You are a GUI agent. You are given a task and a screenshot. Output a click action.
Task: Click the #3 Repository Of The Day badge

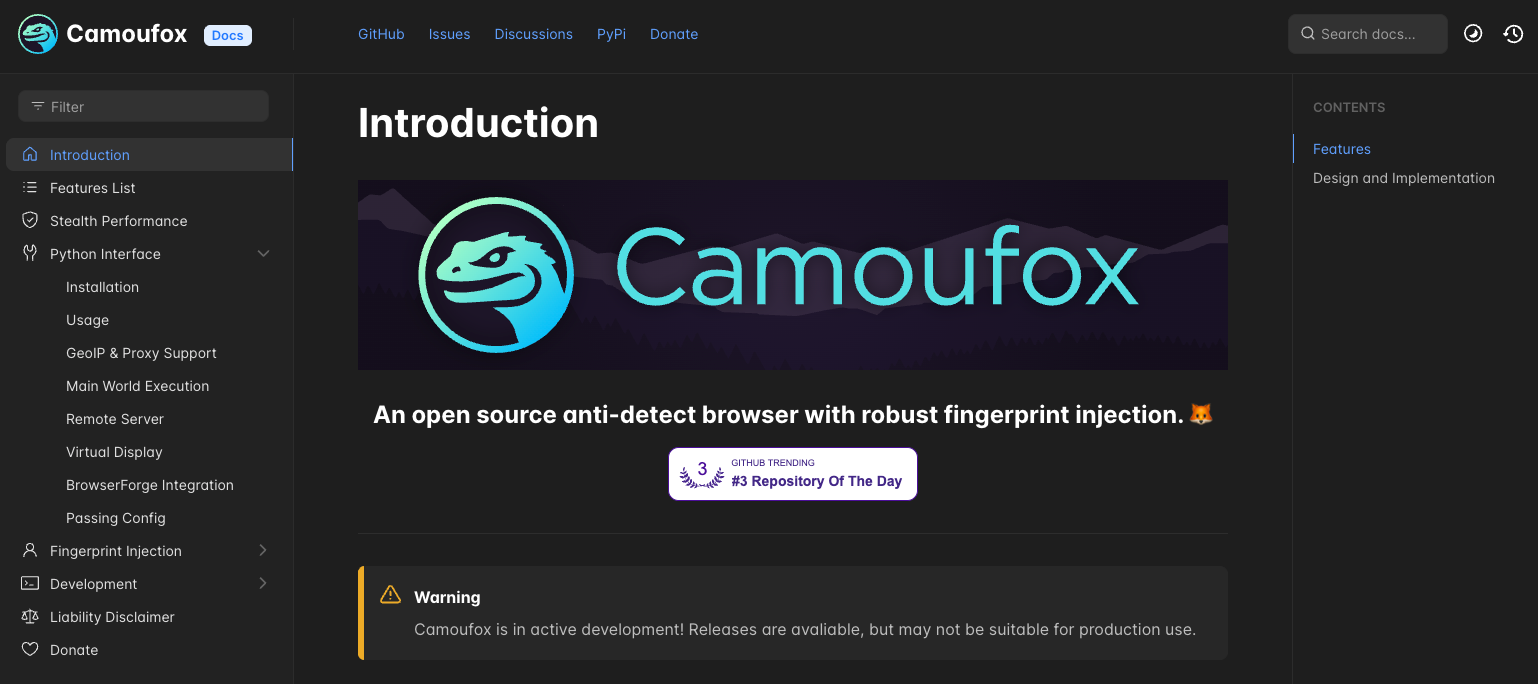(792, 473)
